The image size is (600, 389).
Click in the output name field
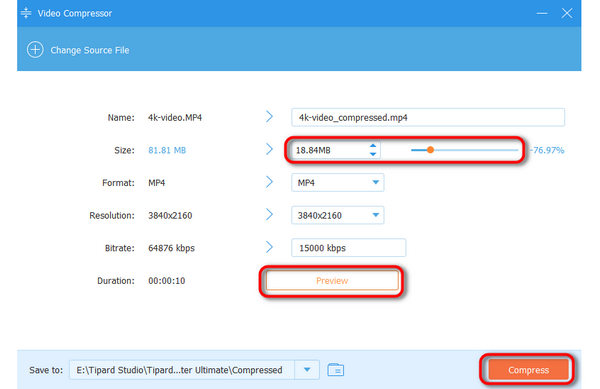tap(428, 117)
